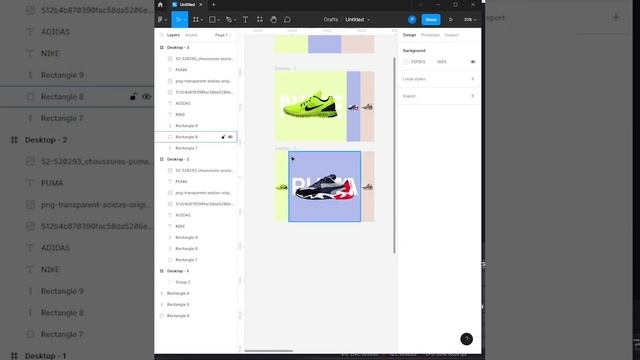Open the Page 1 dropdown
Image resolution: width=640 pixels, height=360 pixels.
222,35
